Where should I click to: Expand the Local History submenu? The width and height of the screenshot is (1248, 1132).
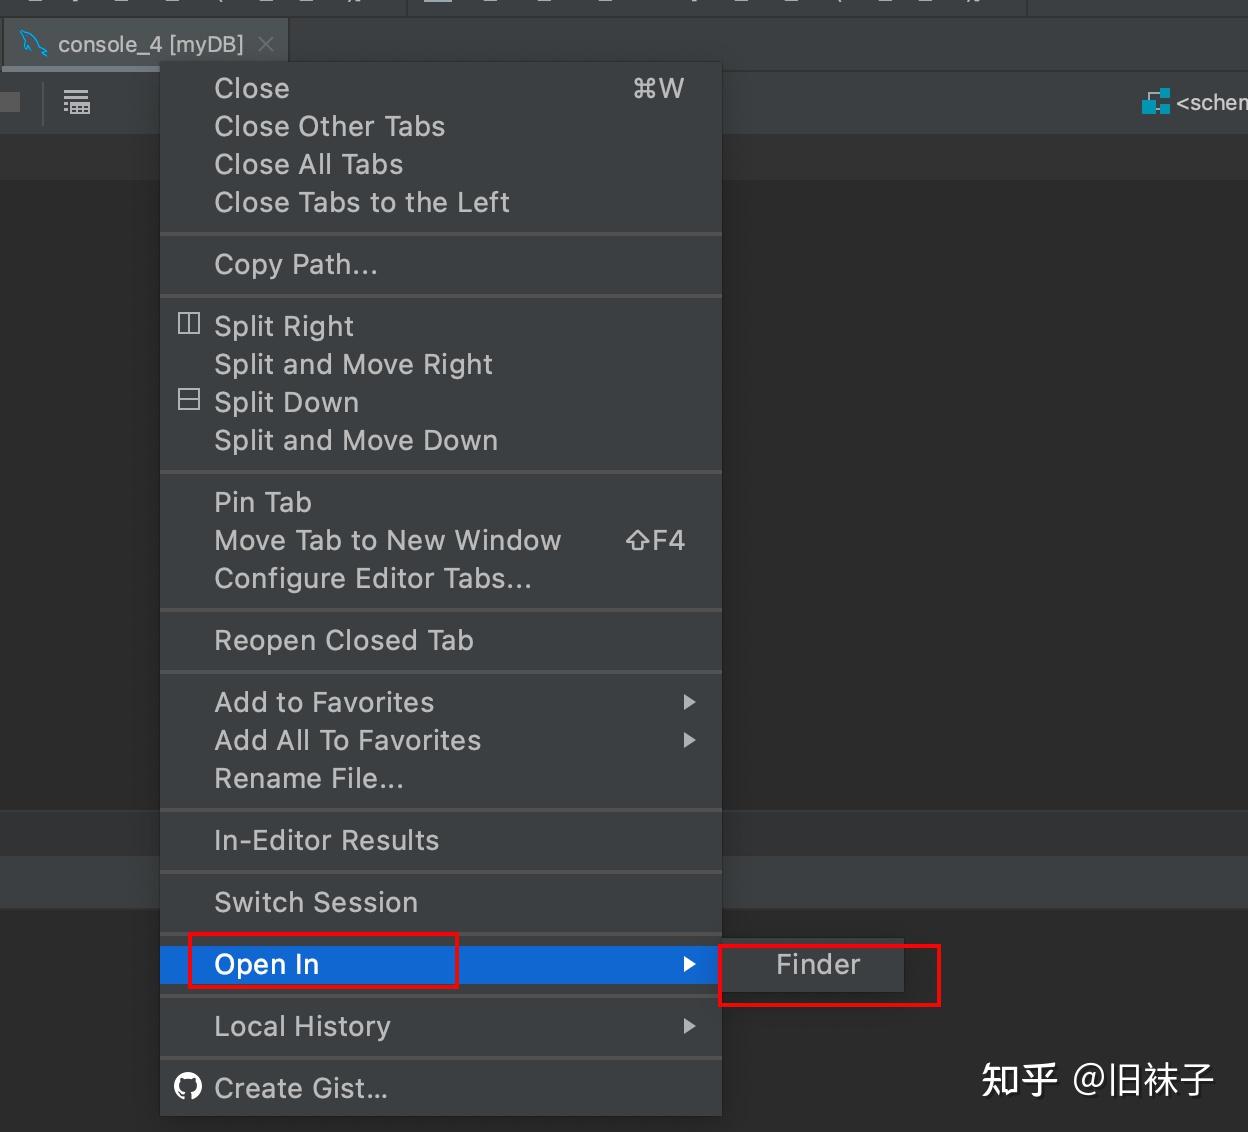click(x=688, y=1026)
